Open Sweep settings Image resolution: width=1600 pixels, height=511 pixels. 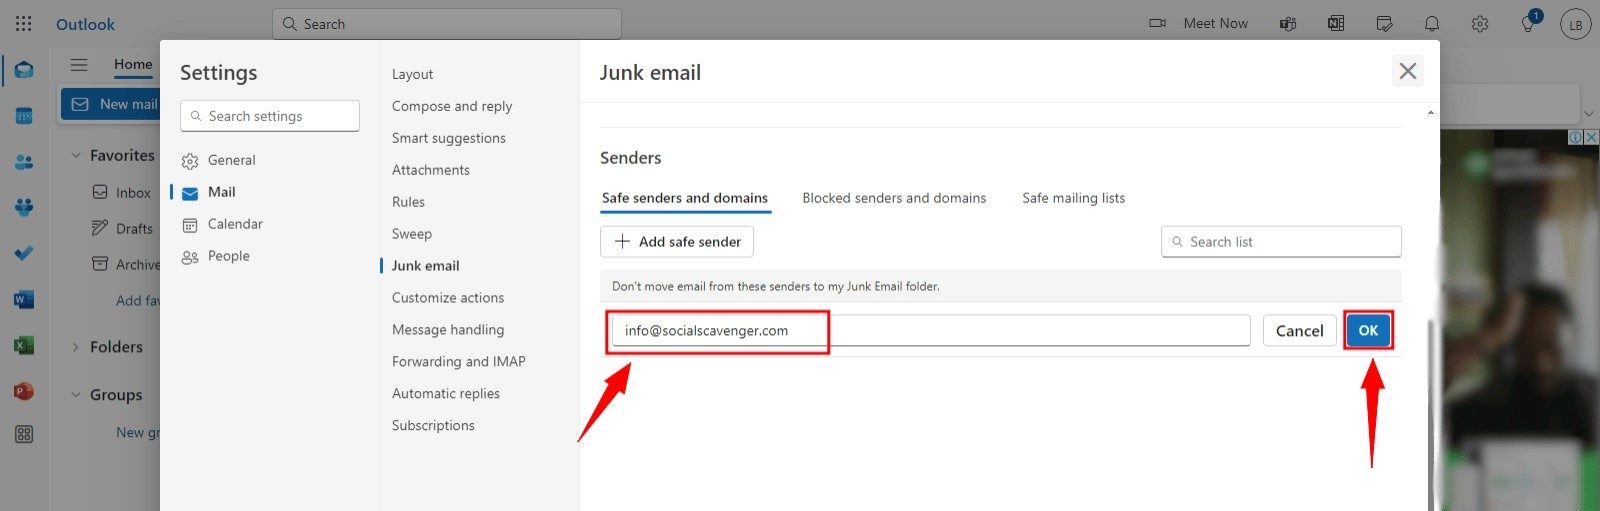pyautogui.click(x=412, y=234)
